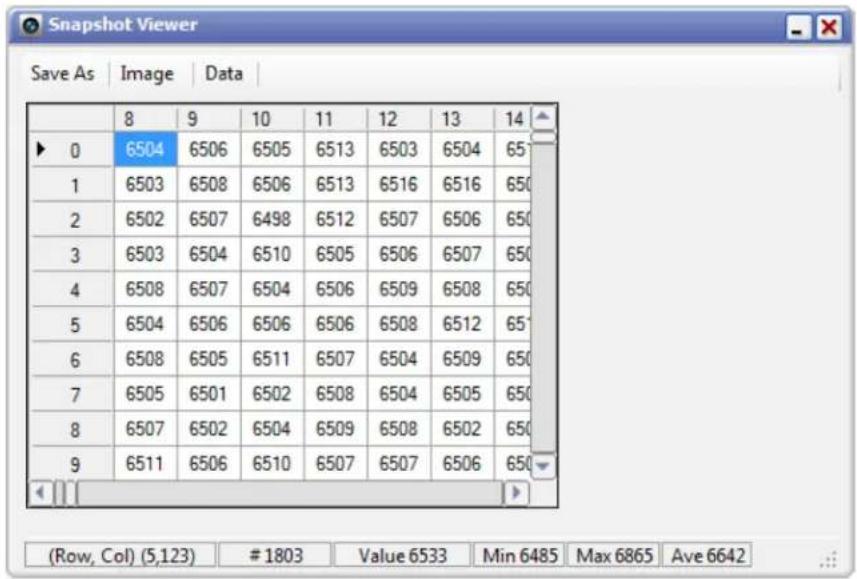
Task: Click the vertical scrollbar thumb
Action: point(543,137)
